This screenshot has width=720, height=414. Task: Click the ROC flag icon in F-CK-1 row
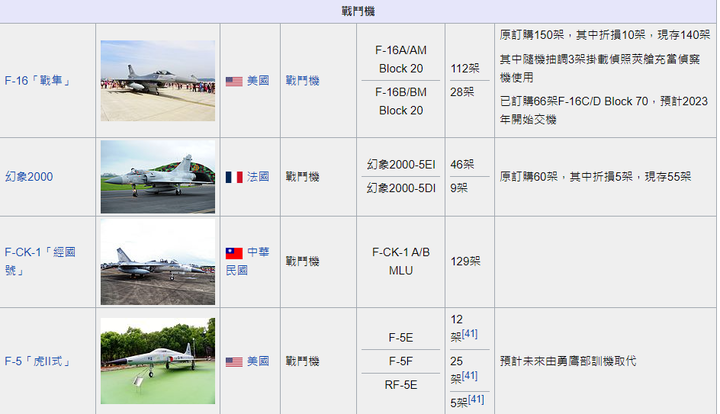(x=234, y=253)
